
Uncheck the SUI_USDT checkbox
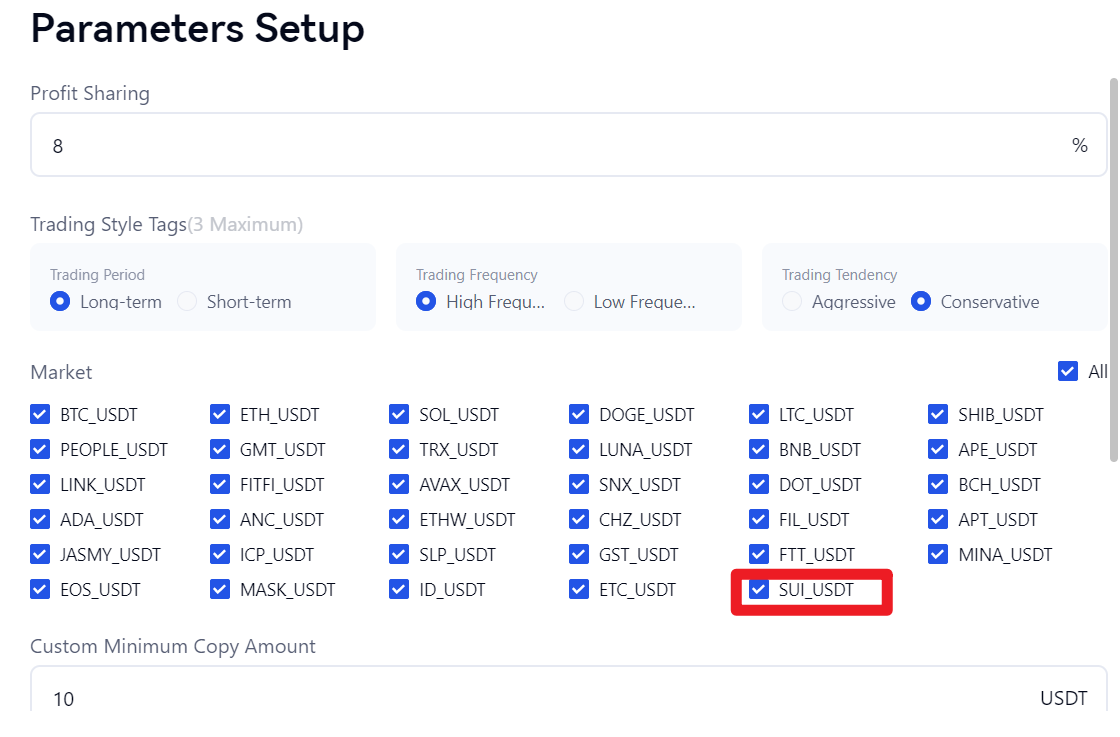pyautogui.click(x=759, y=590)
